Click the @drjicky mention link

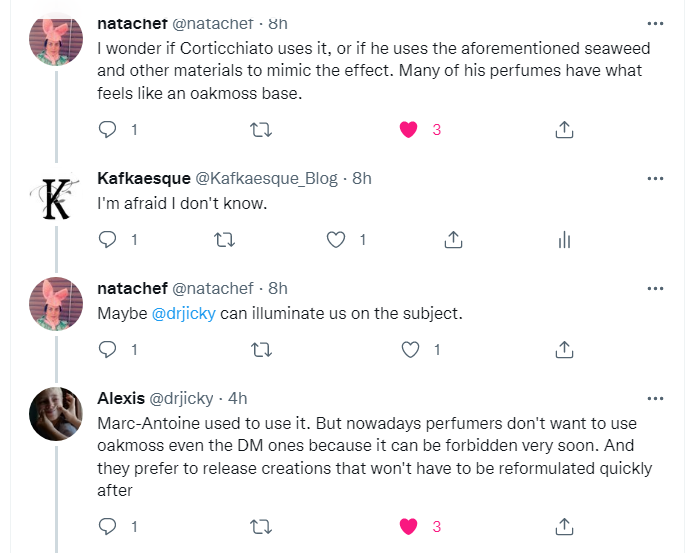coord(183,313)
